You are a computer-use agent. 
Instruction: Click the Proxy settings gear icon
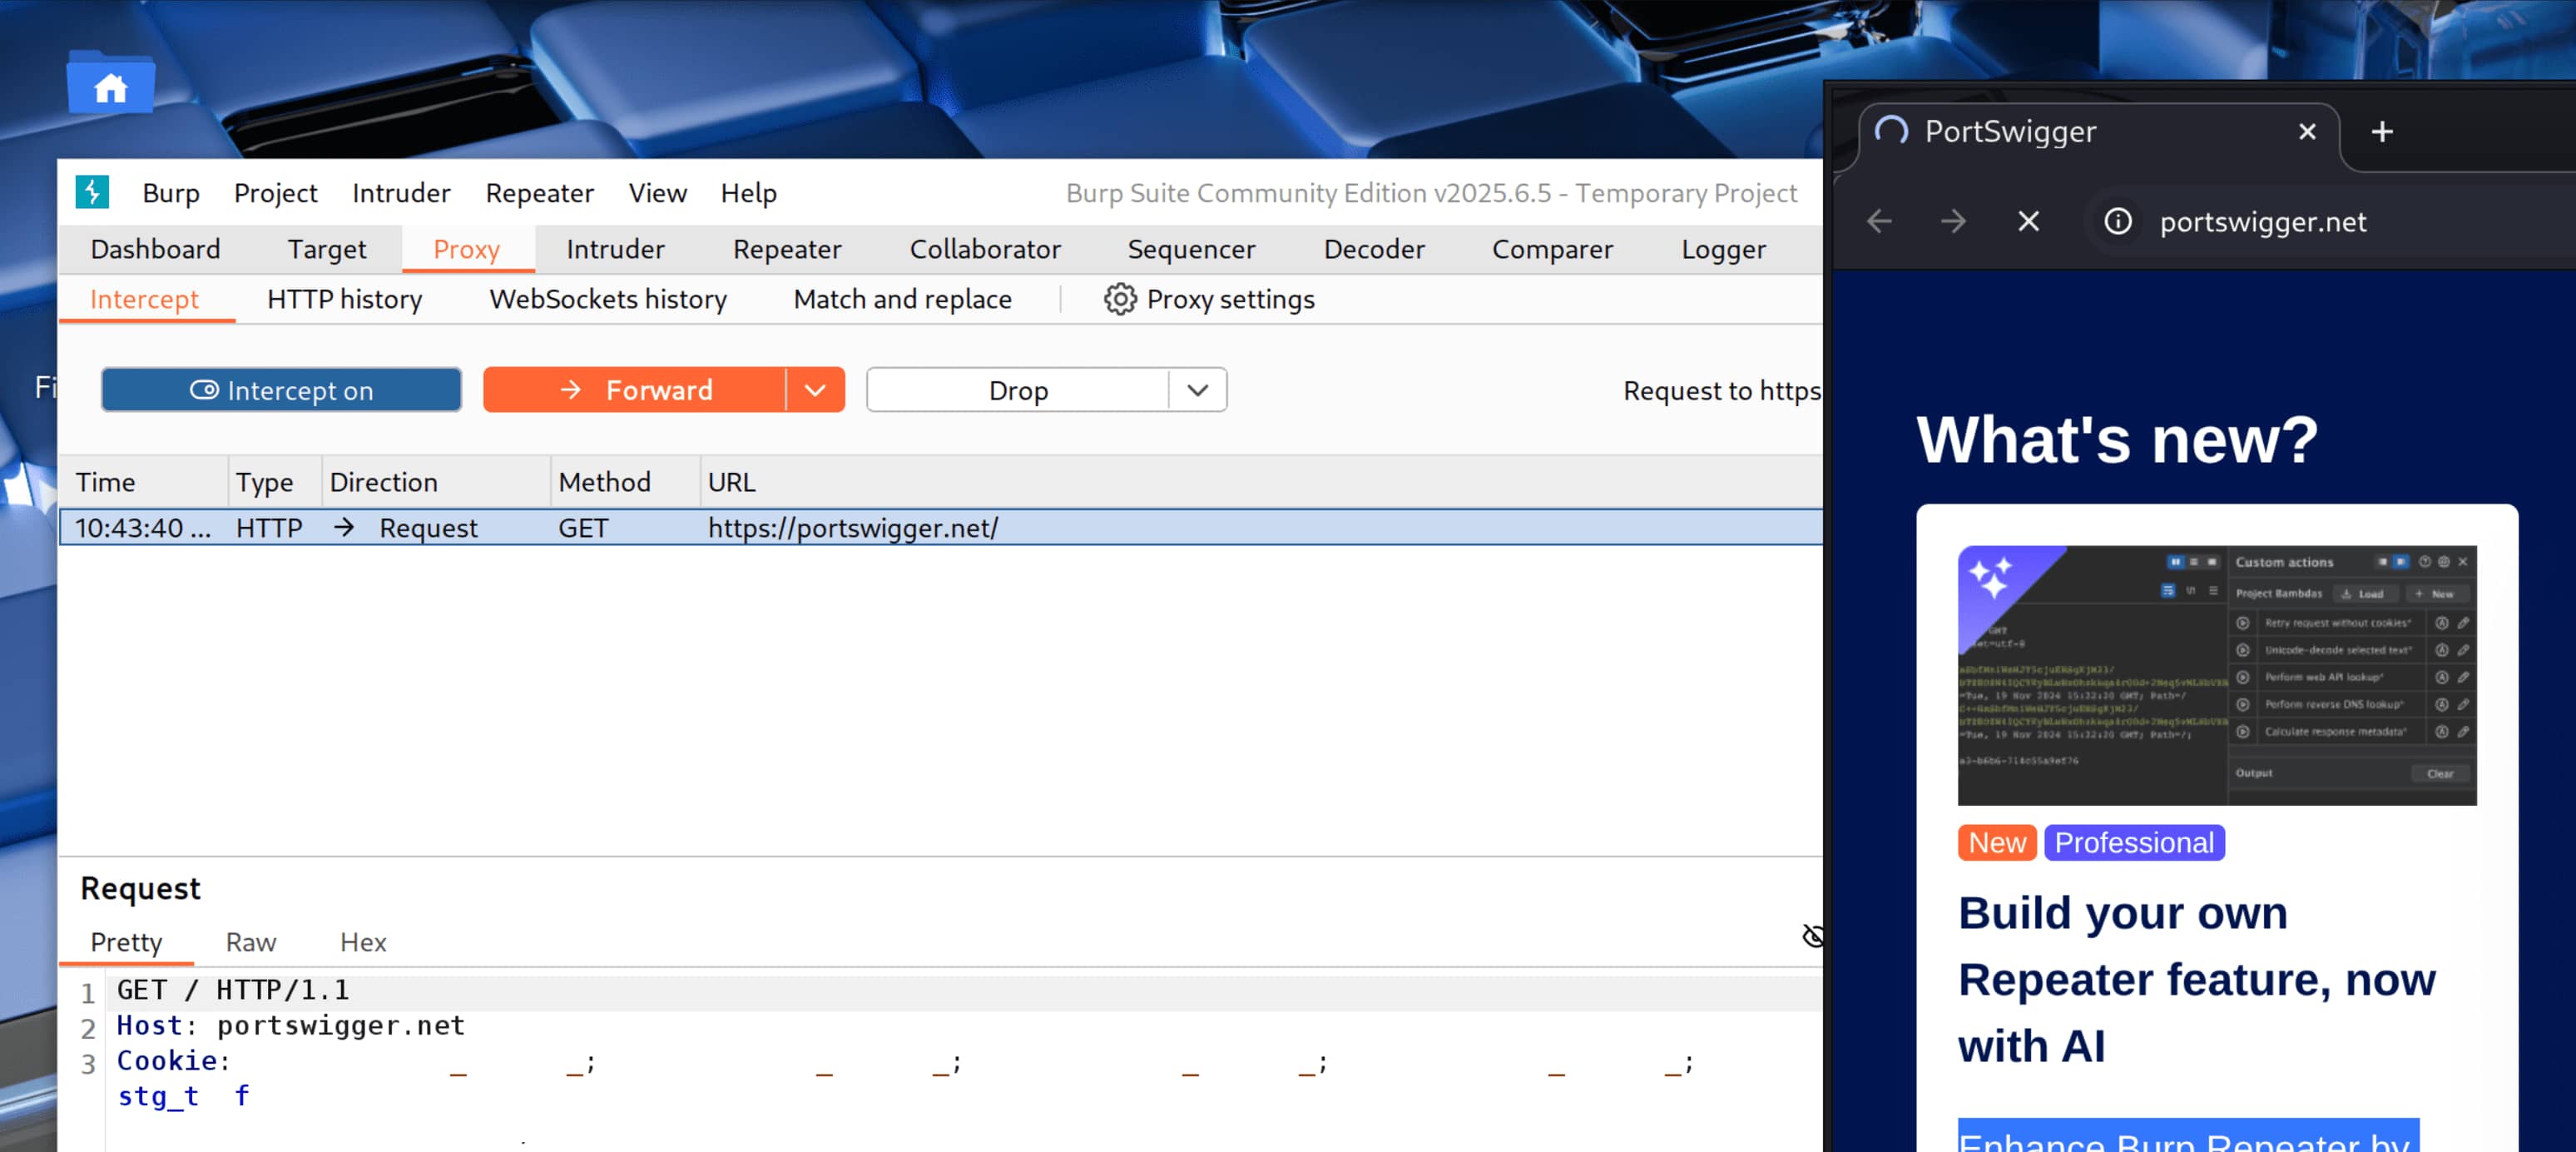(x=1119, y=299)
